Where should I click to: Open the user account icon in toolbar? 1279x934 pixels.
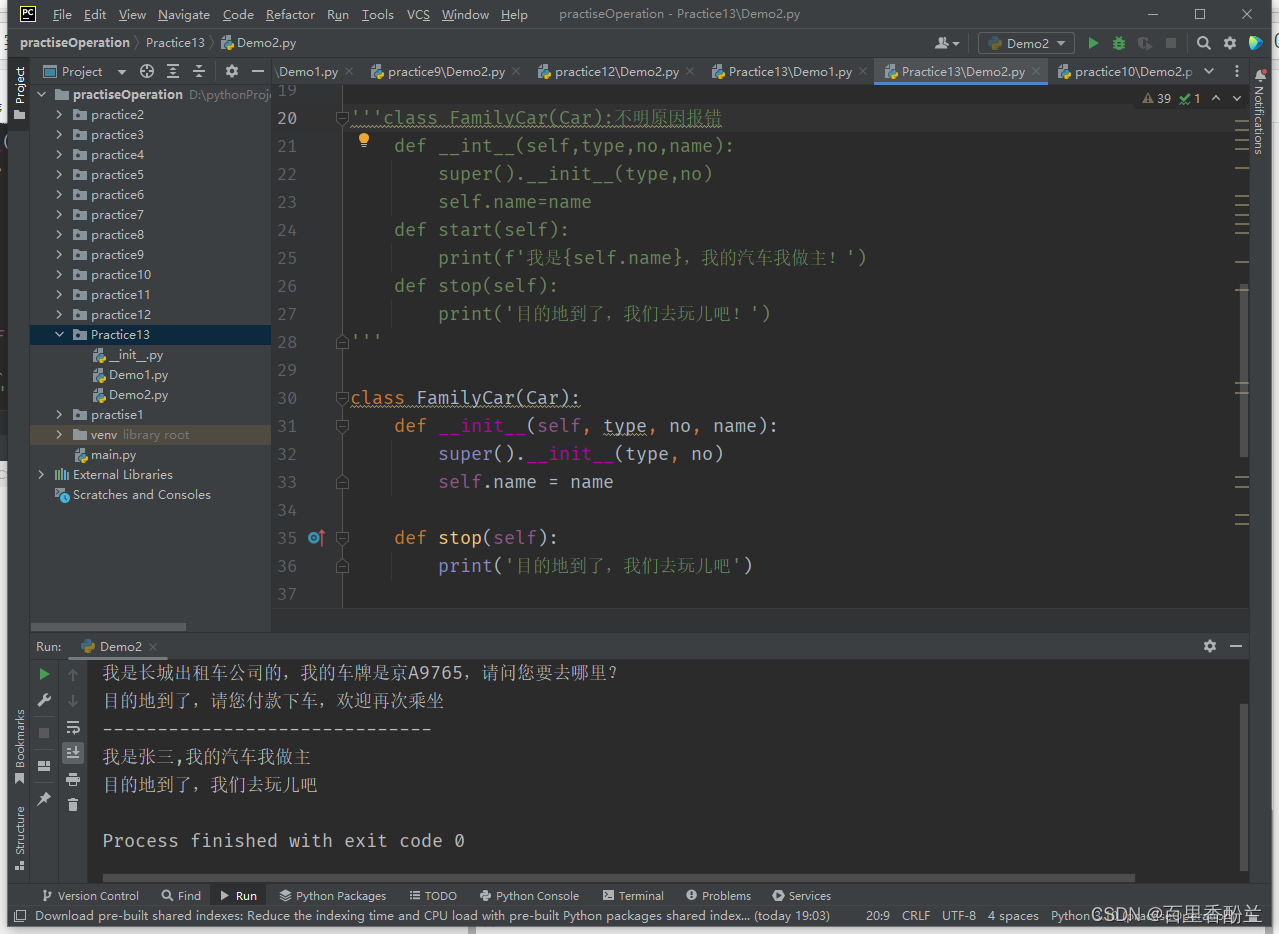coord(946,43)
